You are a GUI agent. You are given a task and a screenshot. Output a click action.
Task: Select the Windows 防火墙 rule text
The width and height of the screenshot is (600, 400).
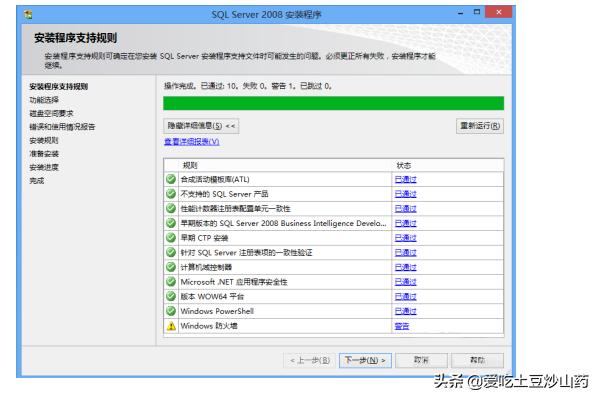tap(209, 326)
